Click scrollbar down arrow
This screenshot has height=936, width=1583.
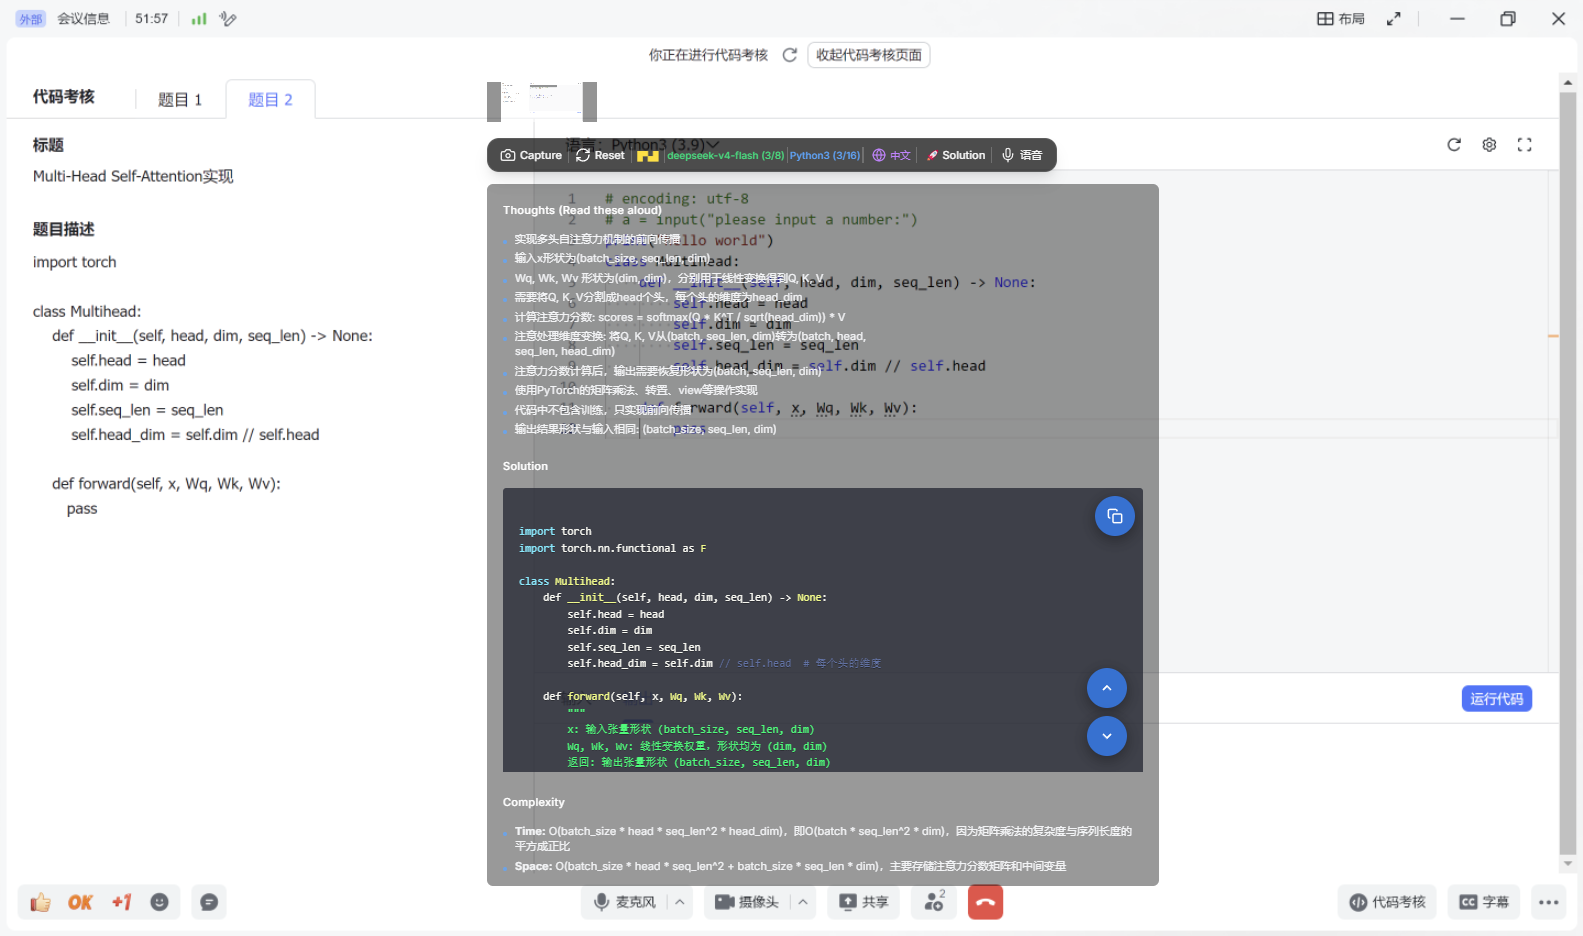(1568, 864)
